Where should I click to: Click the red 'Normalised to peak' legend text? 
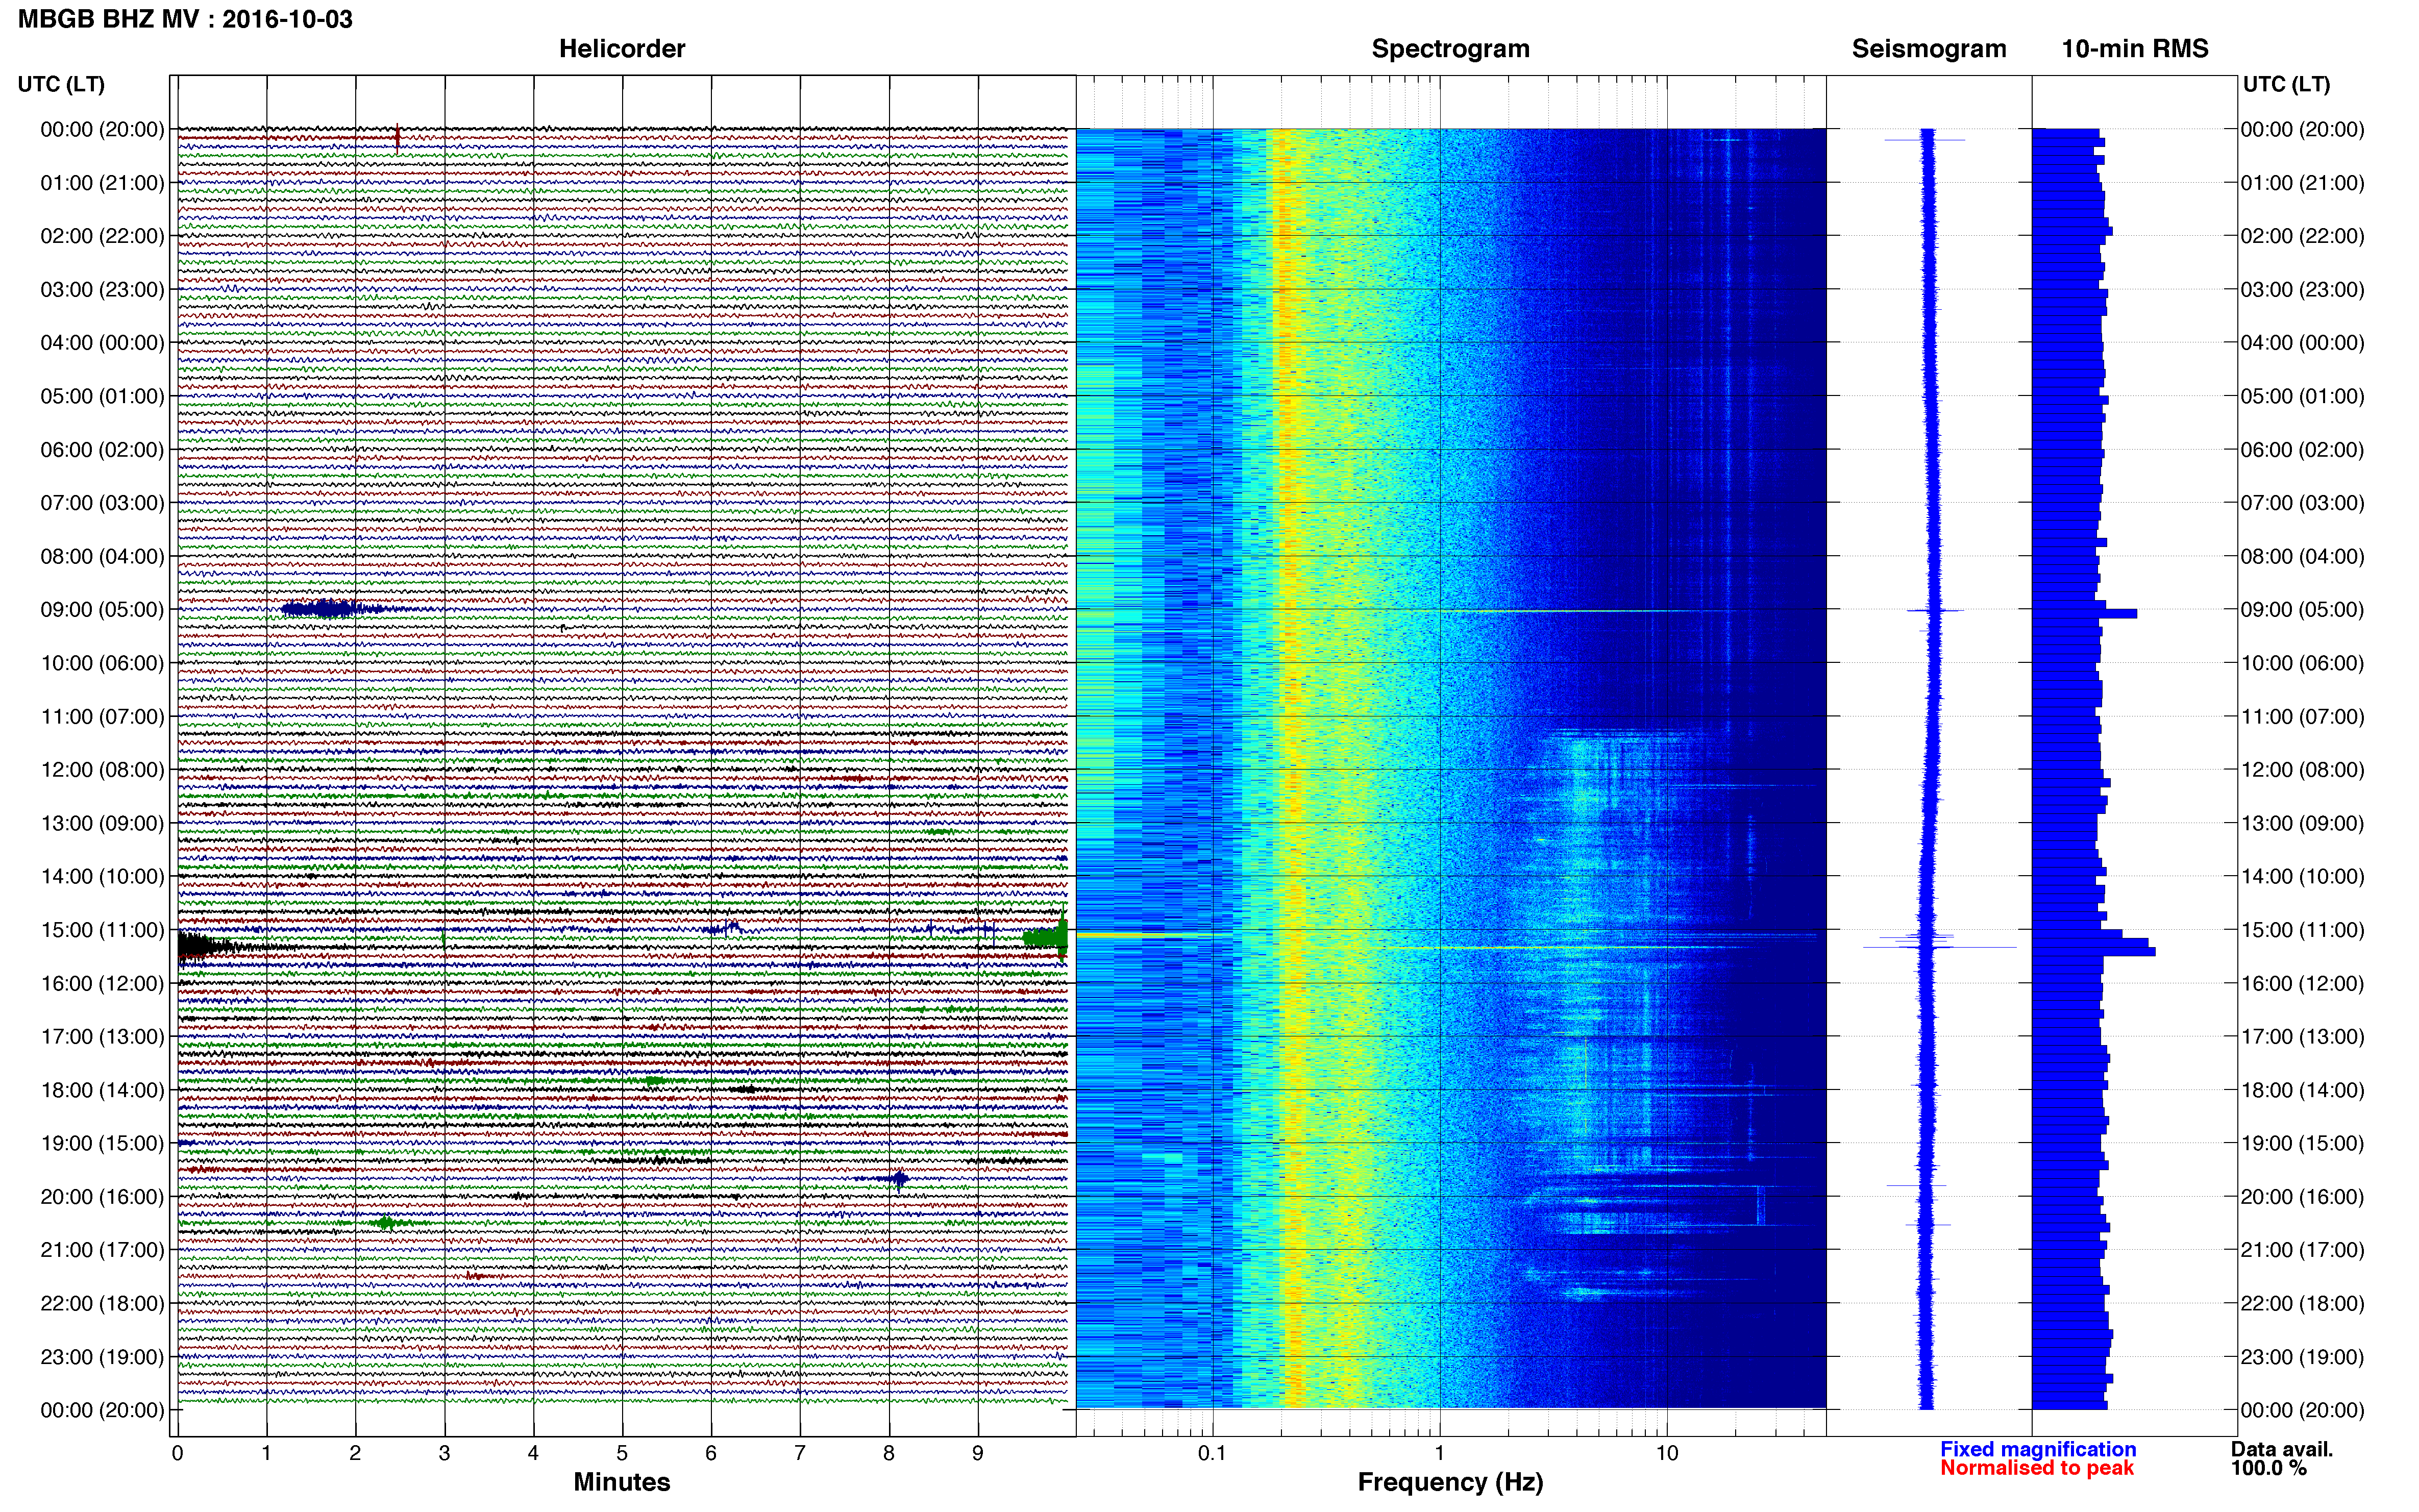point(2037,1468)
